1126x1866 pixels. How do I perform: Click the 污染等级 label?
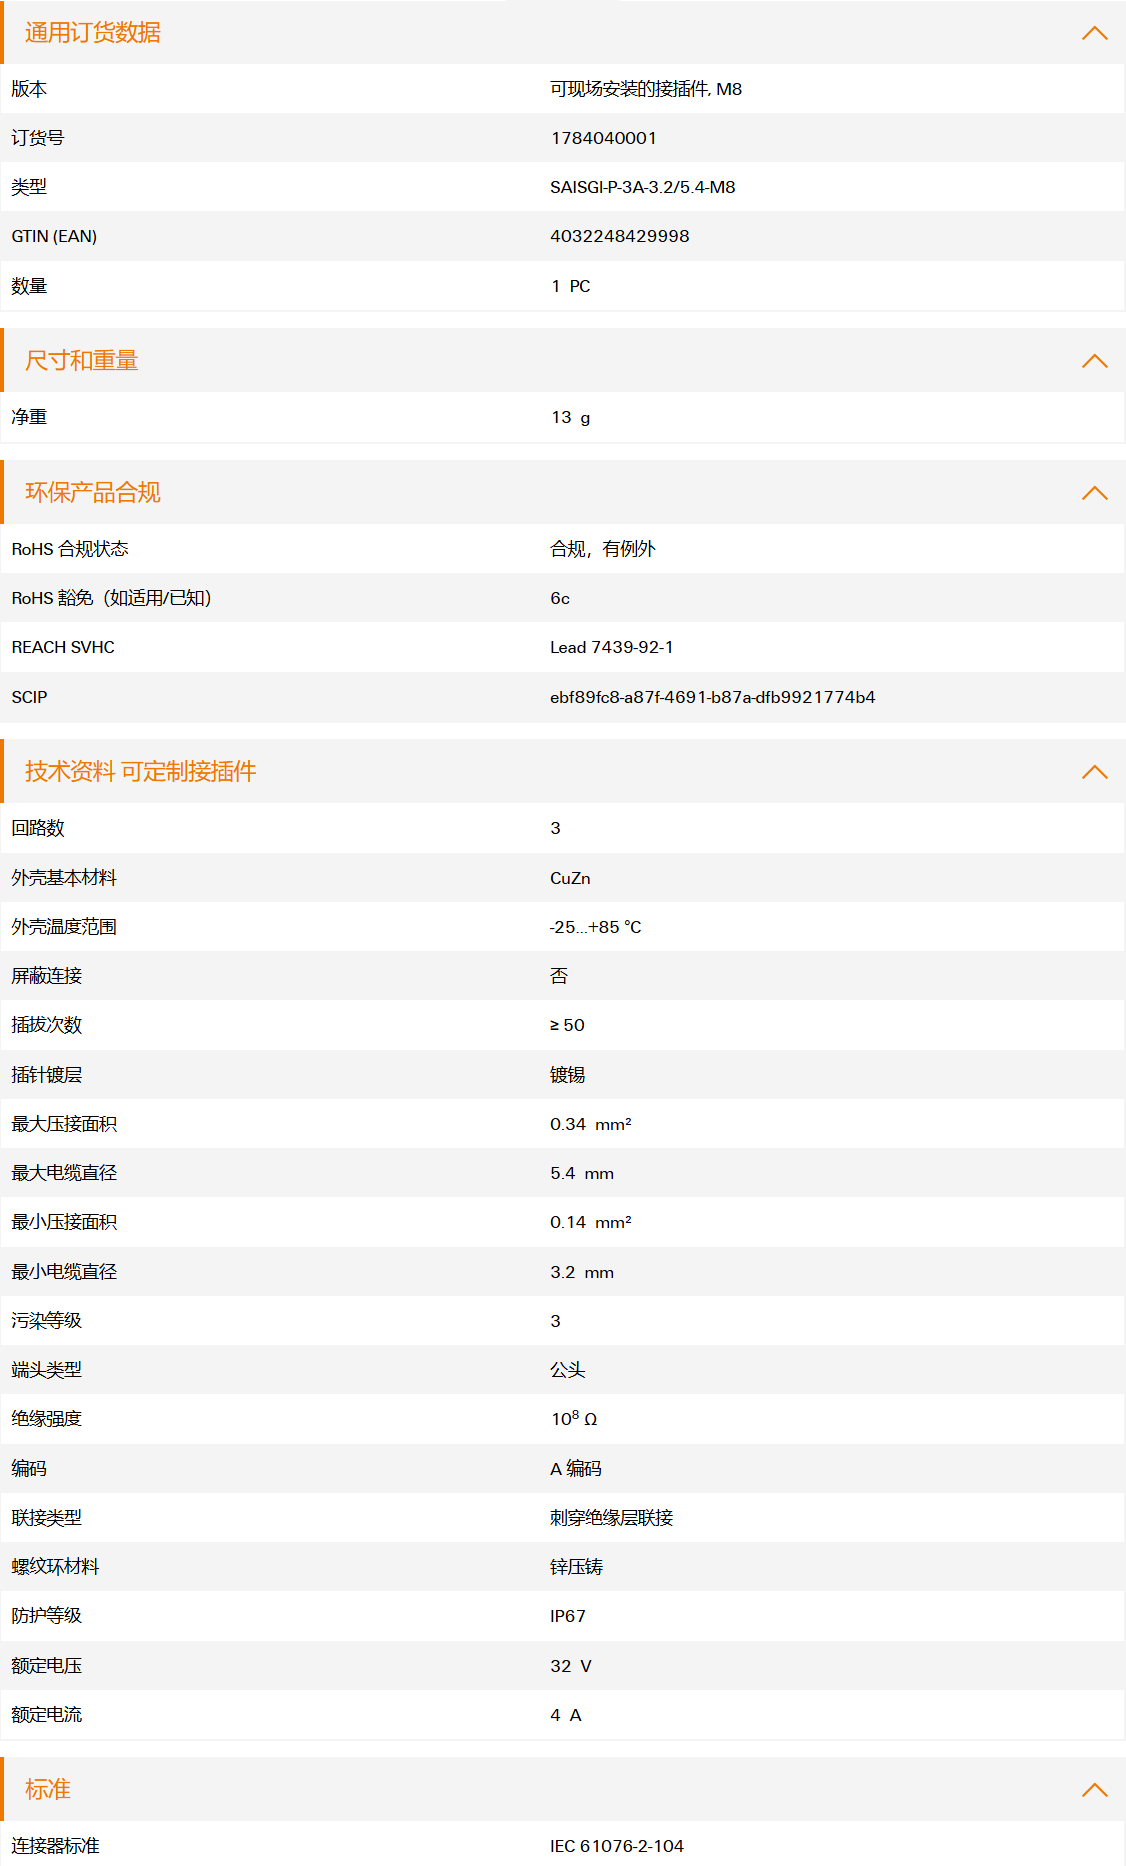click(47, 1321)
